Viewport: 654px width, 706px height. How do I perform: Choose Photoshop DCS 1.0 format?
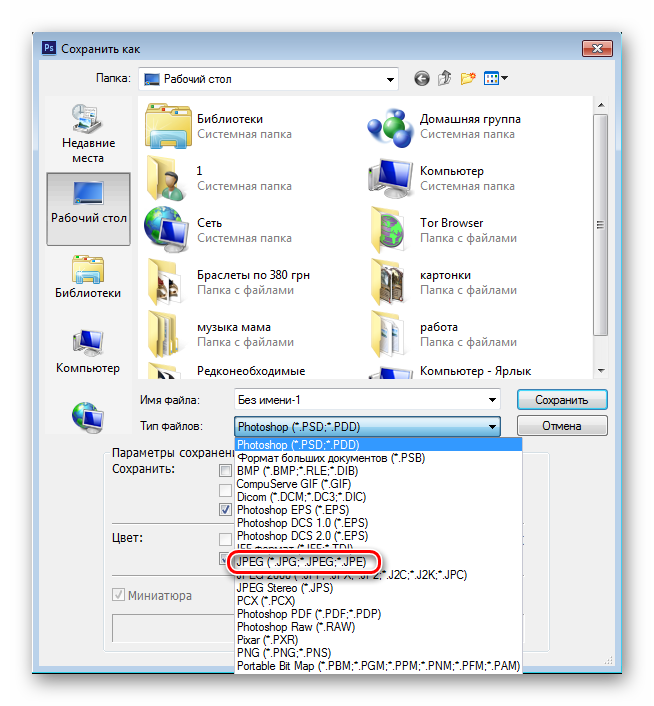coord(378,523)
